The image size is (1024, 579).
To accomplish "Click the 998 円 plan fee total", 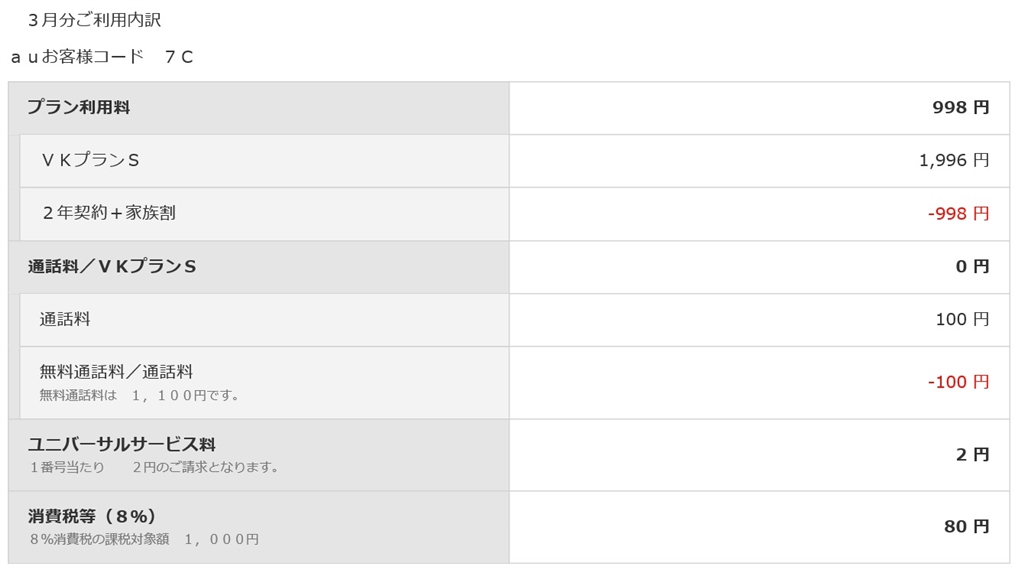I will (960, 107).
